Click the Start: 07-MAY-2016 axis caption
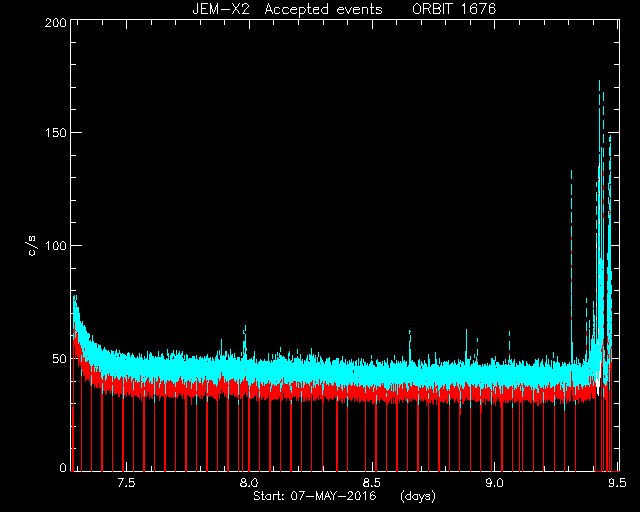The height and width of the screenshot is (512, 640). click(315, 496)
